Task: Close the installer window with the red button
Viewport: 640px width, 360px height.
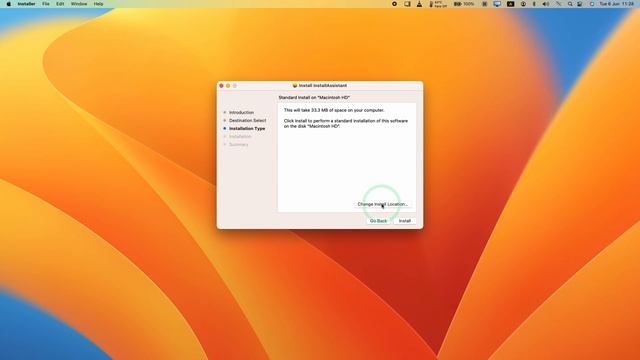Action: coord(221,86)
